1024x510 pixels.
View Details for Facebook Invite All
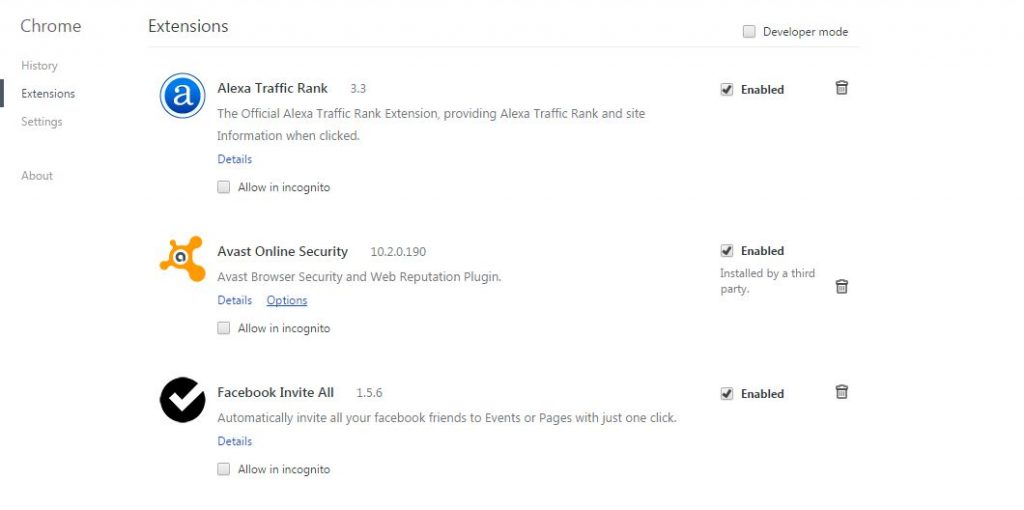234,441
